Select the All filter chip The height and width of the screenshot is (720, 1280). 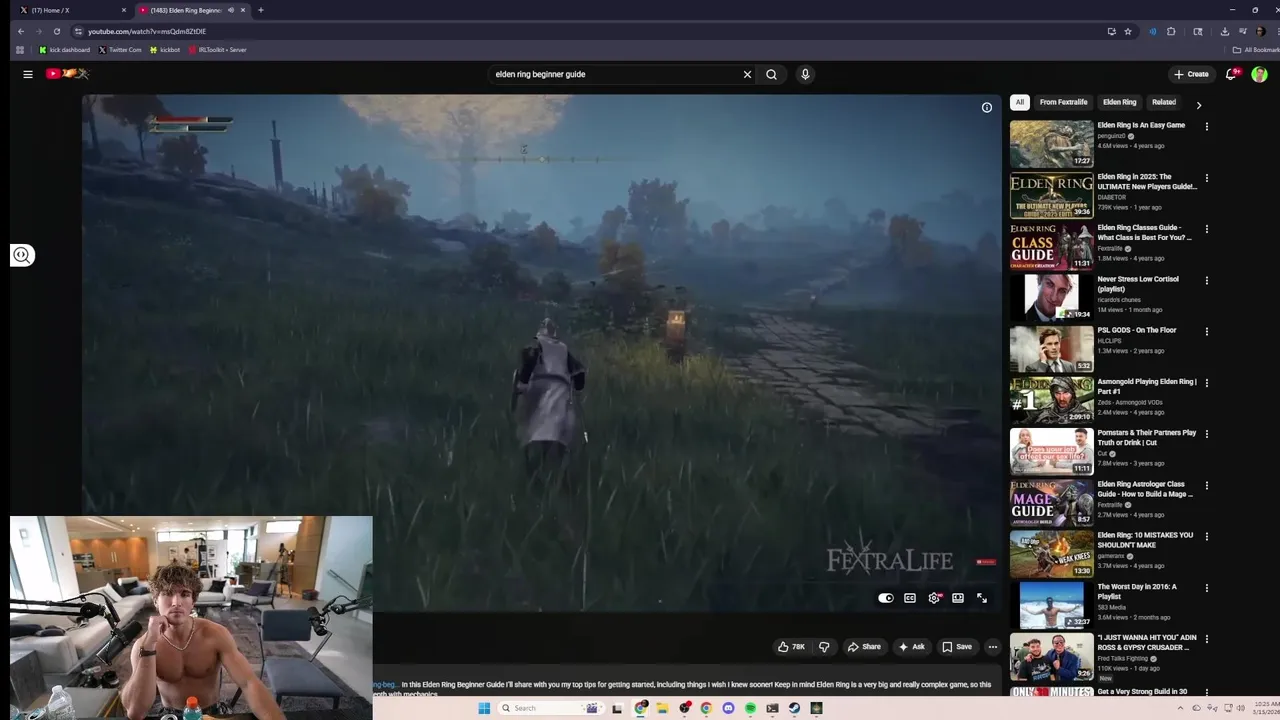coord(1019,102)
